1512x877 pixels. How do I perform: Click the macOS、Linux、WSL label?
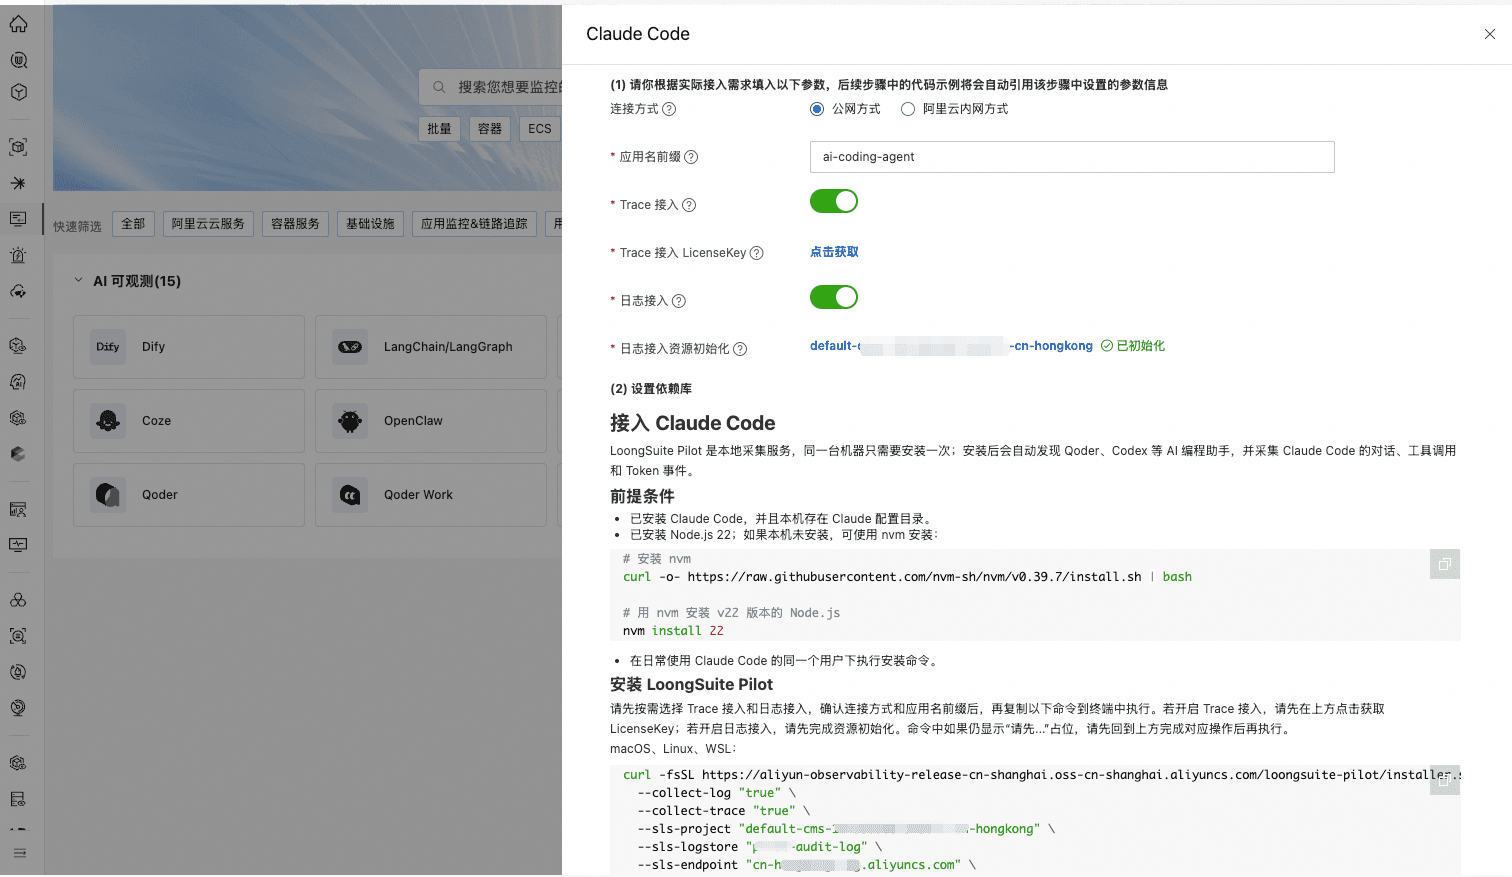click(673, 749)
